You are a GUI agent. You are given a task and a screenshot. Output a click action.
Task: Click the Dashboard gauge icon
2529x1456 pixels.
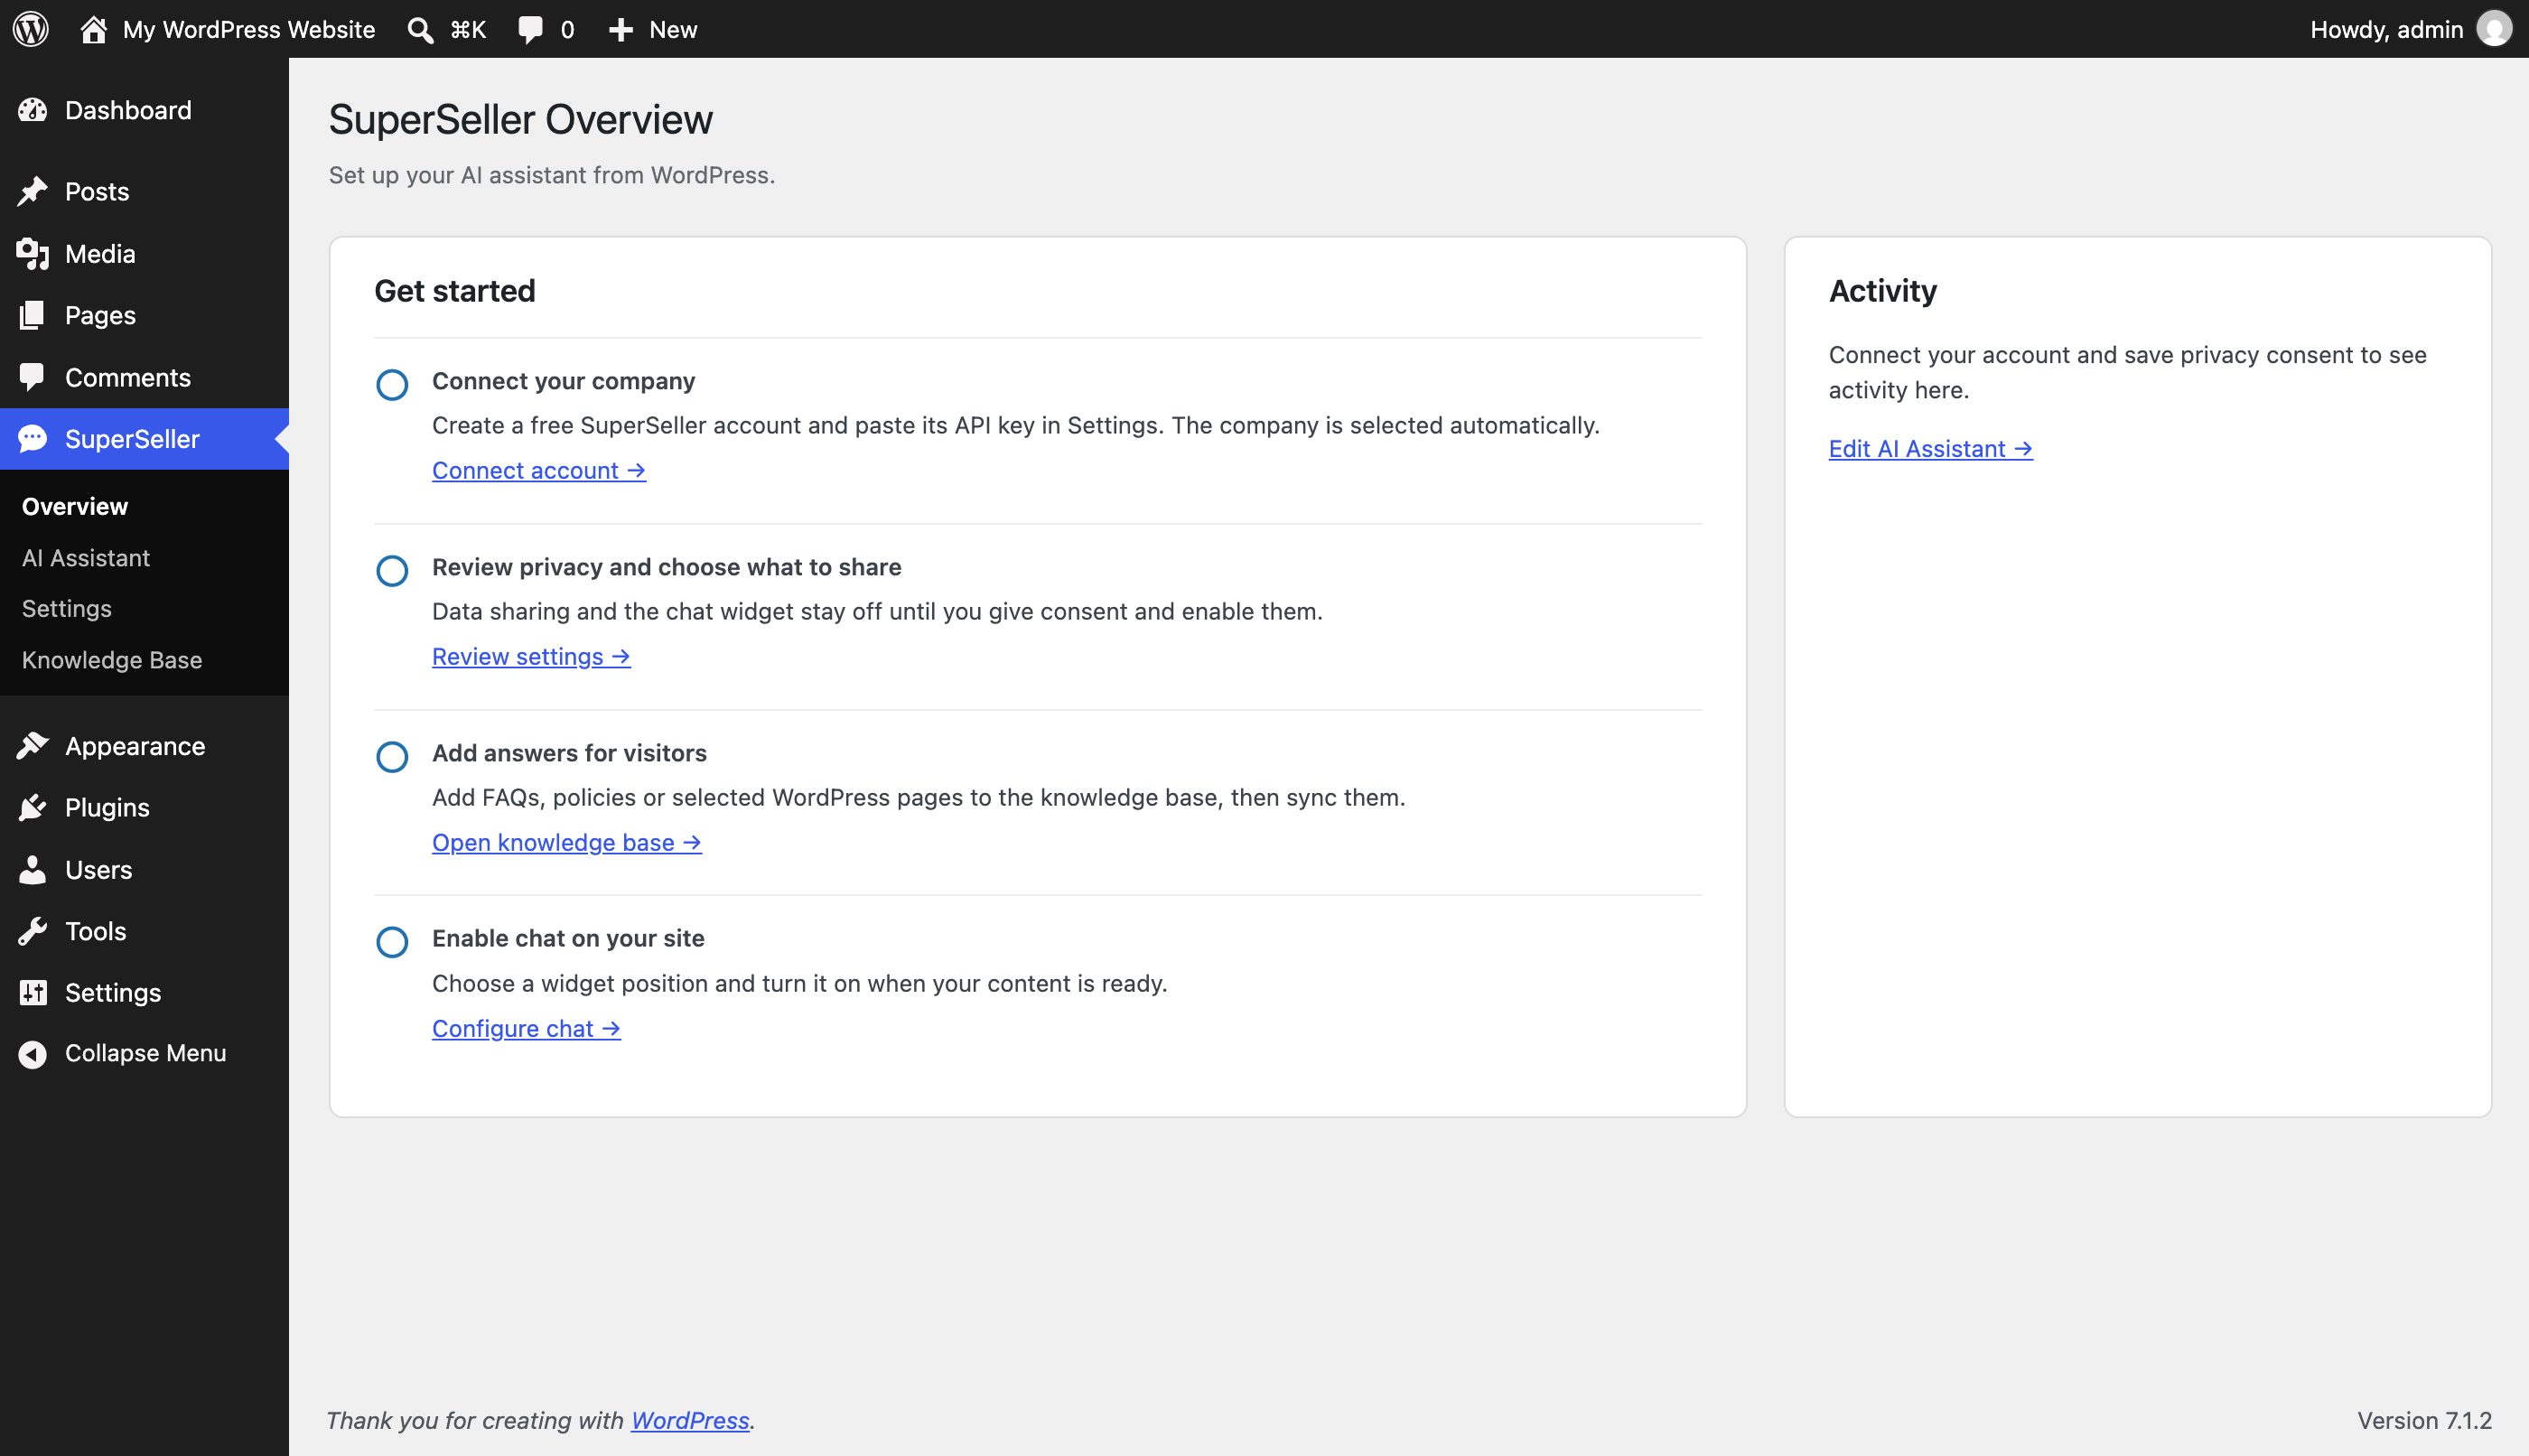click(x=32, y=110)
